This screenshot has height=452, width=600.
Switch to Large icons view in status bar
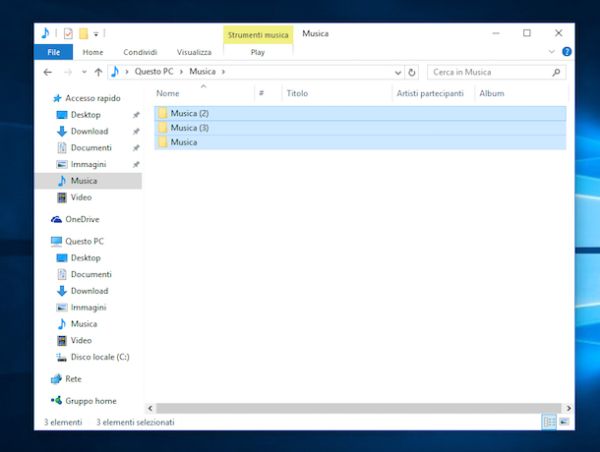coord(563,423)
